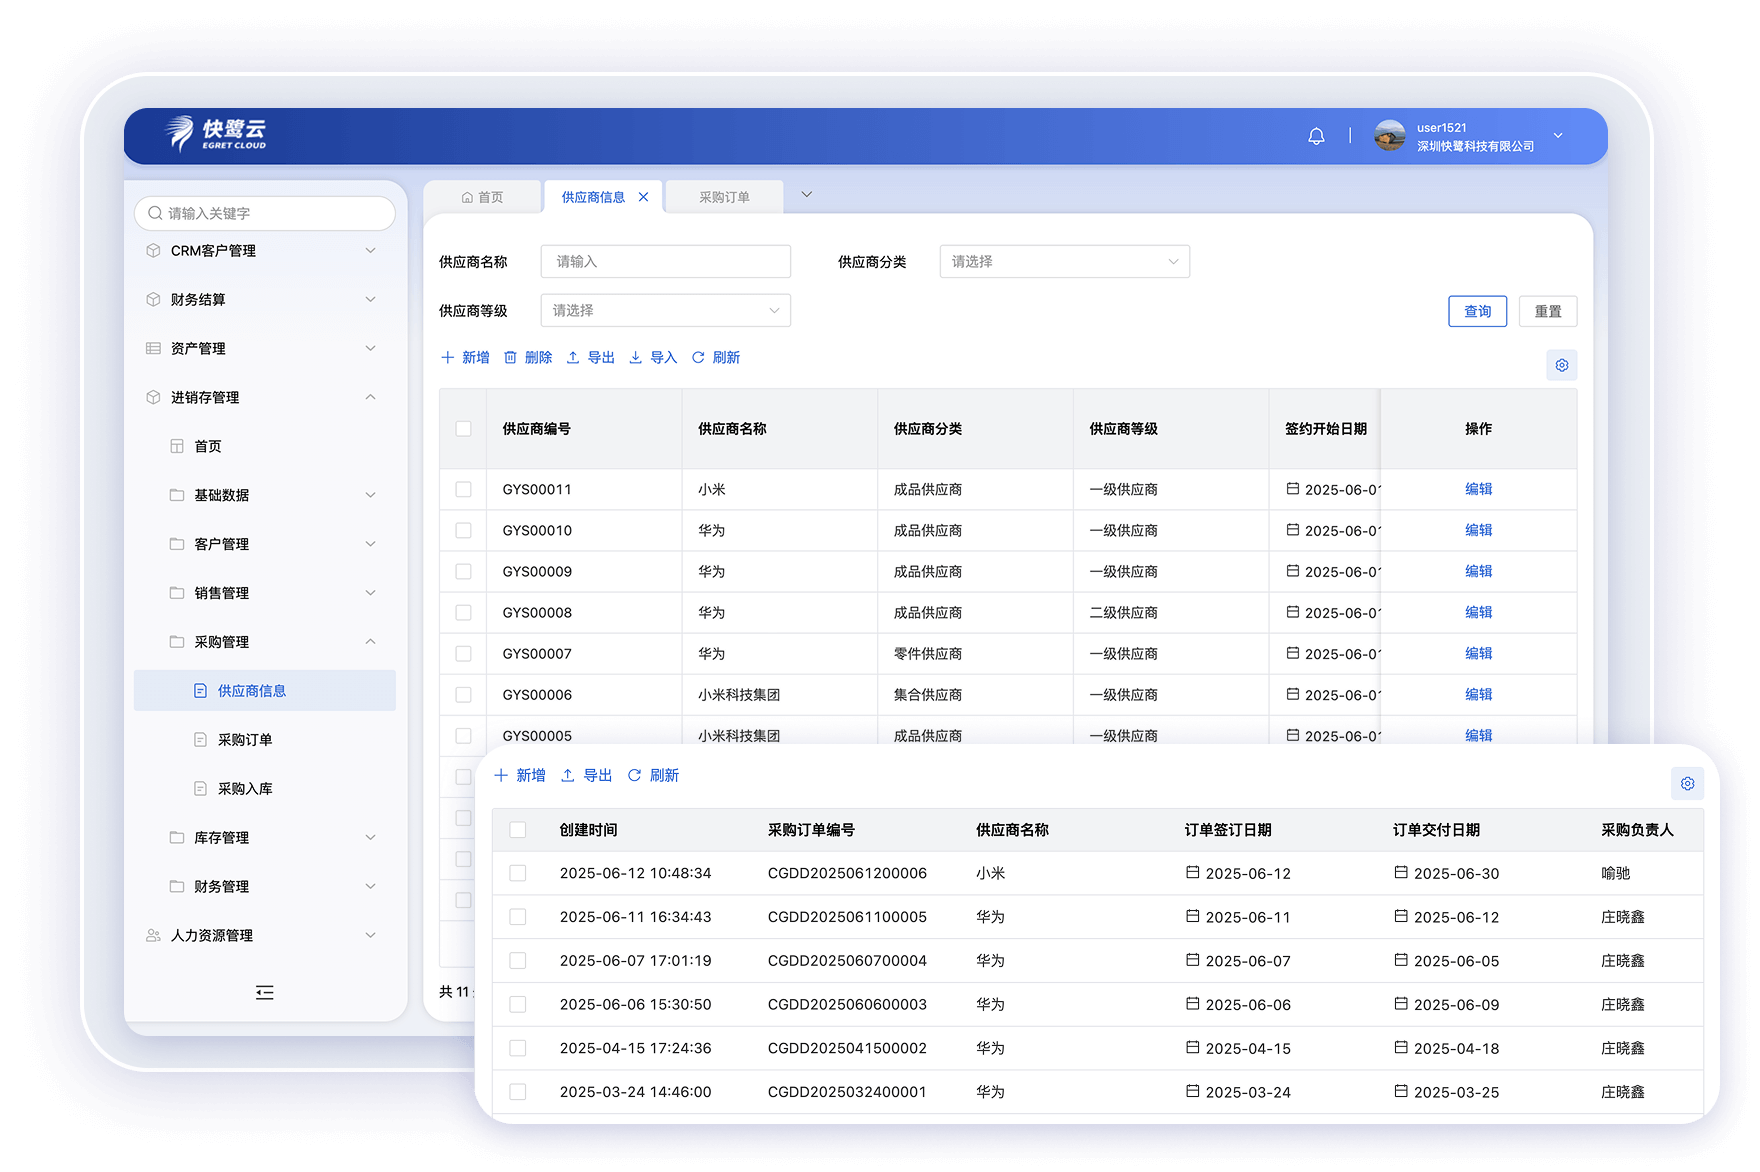The image size is (1760, 1172).
Task: Select all suppliers via header checkbox
Action: [x=463, y=429]
